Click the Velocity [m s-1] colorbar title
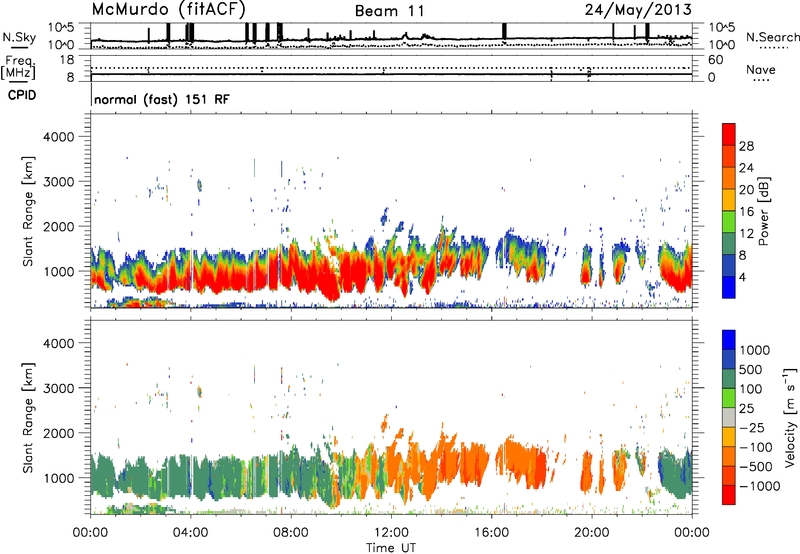 click(790, 417)
